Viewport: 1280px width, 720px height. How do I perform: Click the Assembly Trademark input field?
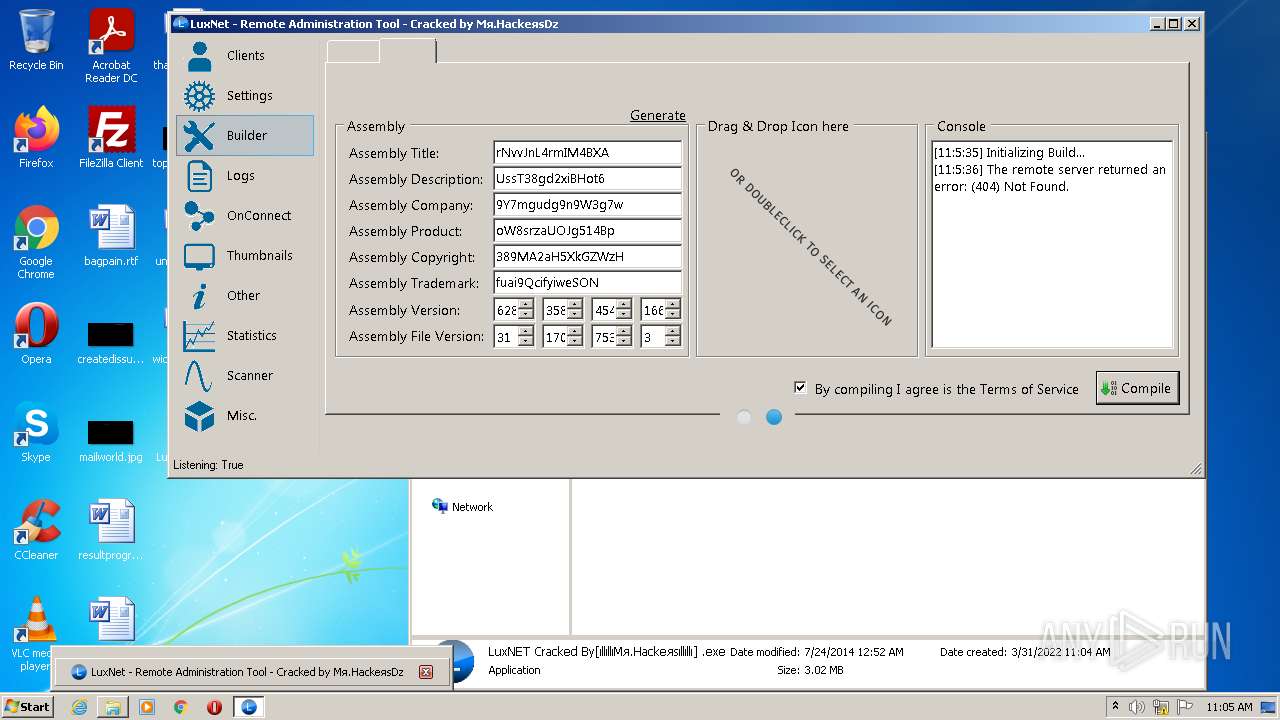(x=587, y=283)
